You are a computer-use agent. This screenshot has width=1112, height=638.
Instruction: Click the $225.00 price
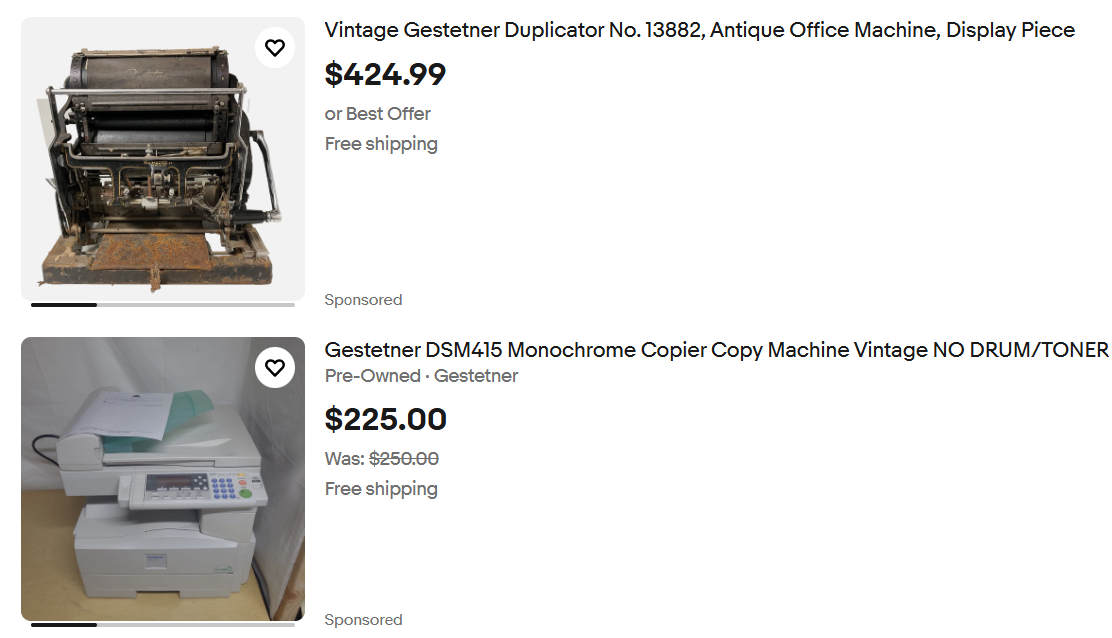(385, 419)
